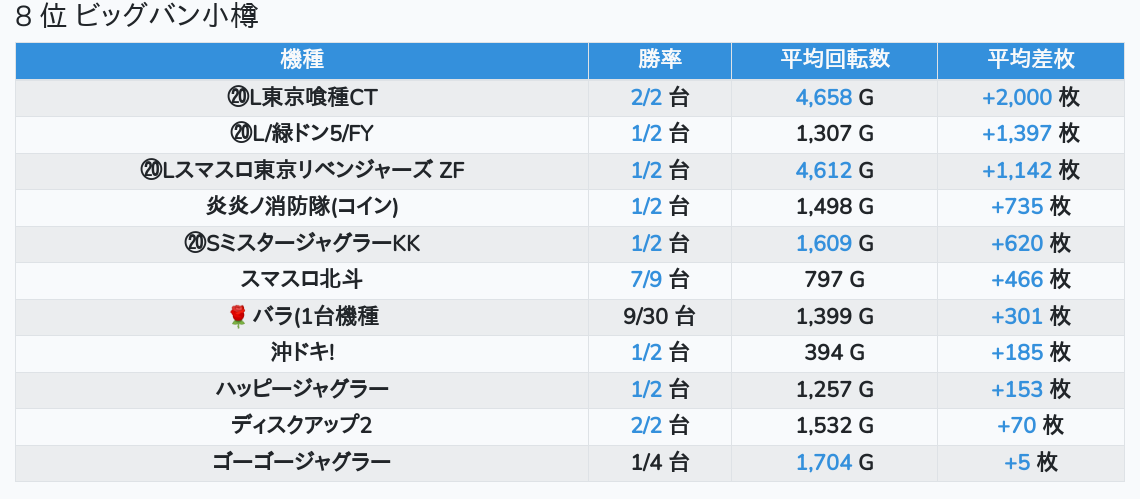Select 炎炎ノ消防隊(コイン) machine name
Viewport: 1140px width, 499px height.
point(302,207)
